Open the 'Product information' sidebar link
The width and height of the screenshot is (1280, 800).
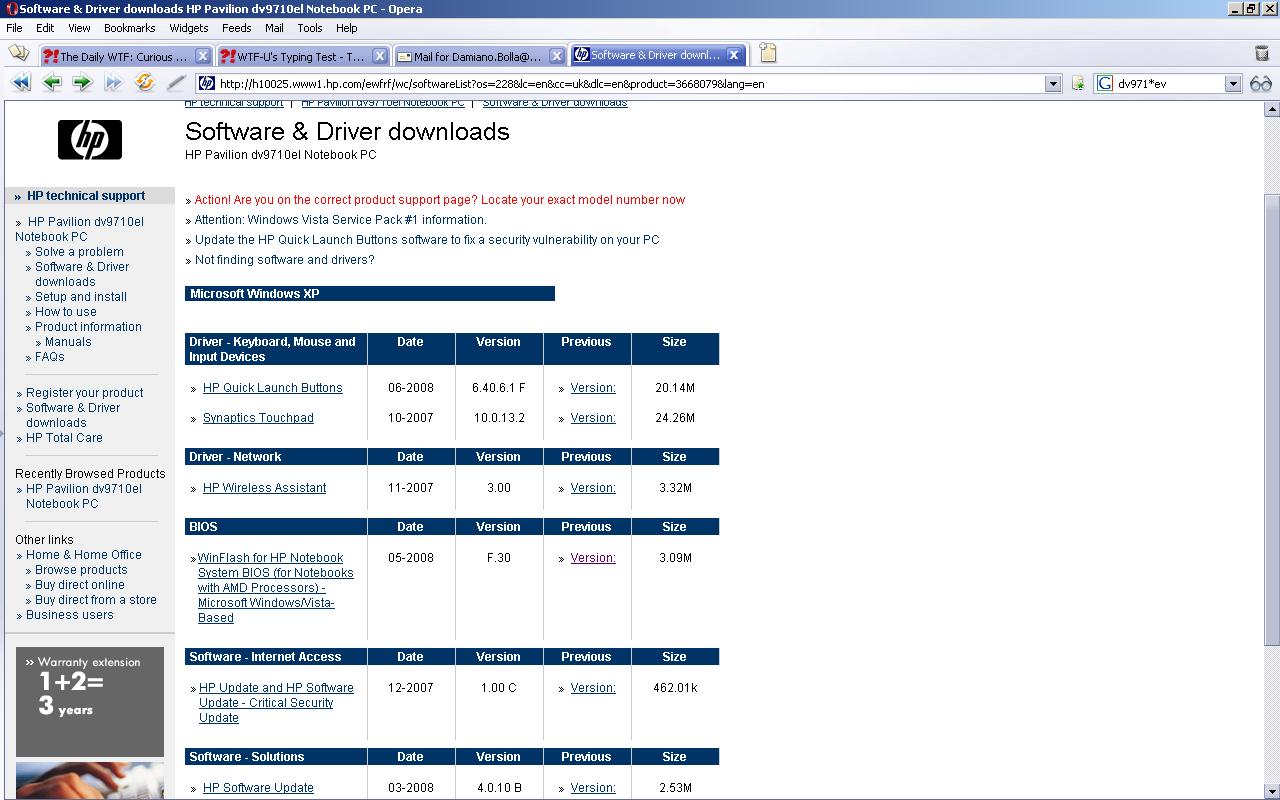pos(88,327)
